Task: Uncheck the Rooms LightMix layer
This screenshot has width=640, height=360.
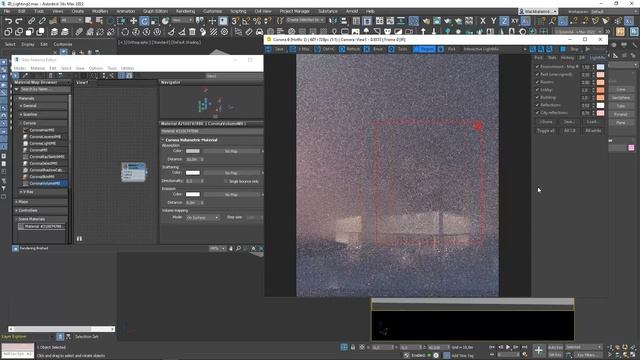Action: point(537,82)
